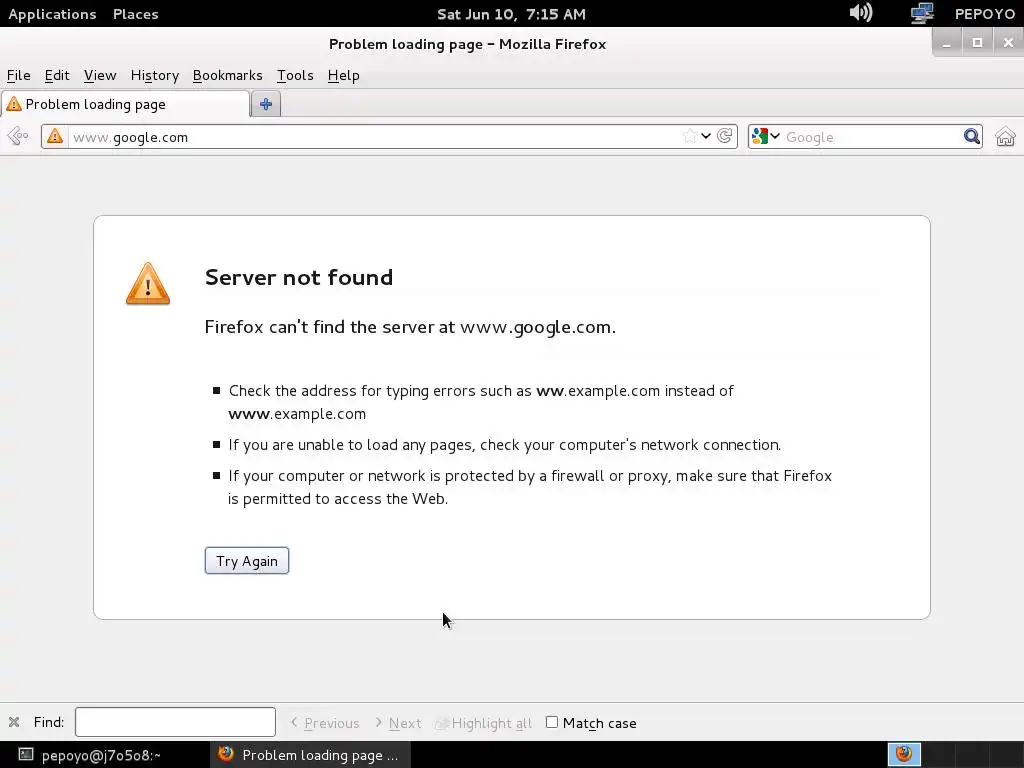The width and height of the screenshot is (1024, 768).
Task: Focus the Find text field
Action: coord(175,722)
